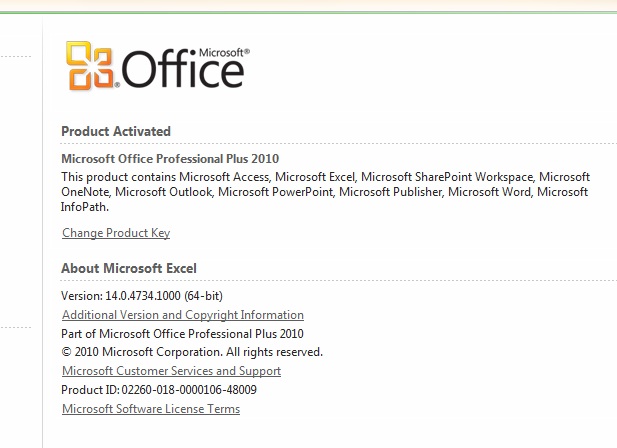This screenshot has height=448, width=617.
Task: Click the Office wordmark text
Action: click(x=183, y=69)
